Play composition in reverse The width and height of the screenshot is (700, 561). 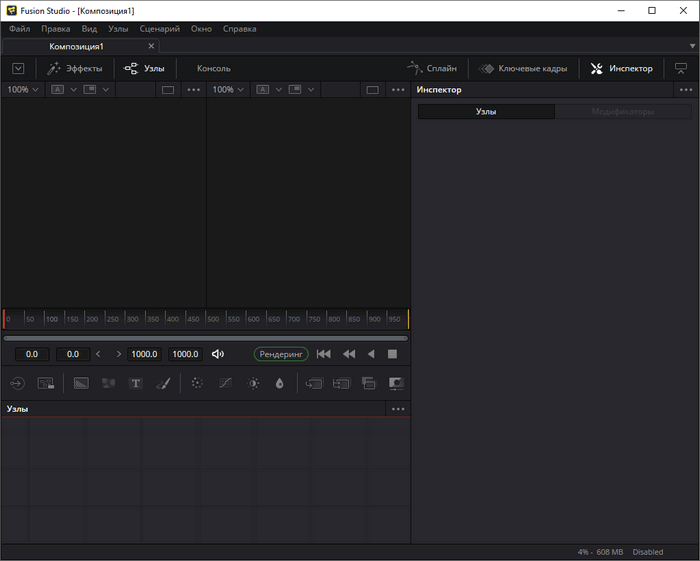coord(371,354)
